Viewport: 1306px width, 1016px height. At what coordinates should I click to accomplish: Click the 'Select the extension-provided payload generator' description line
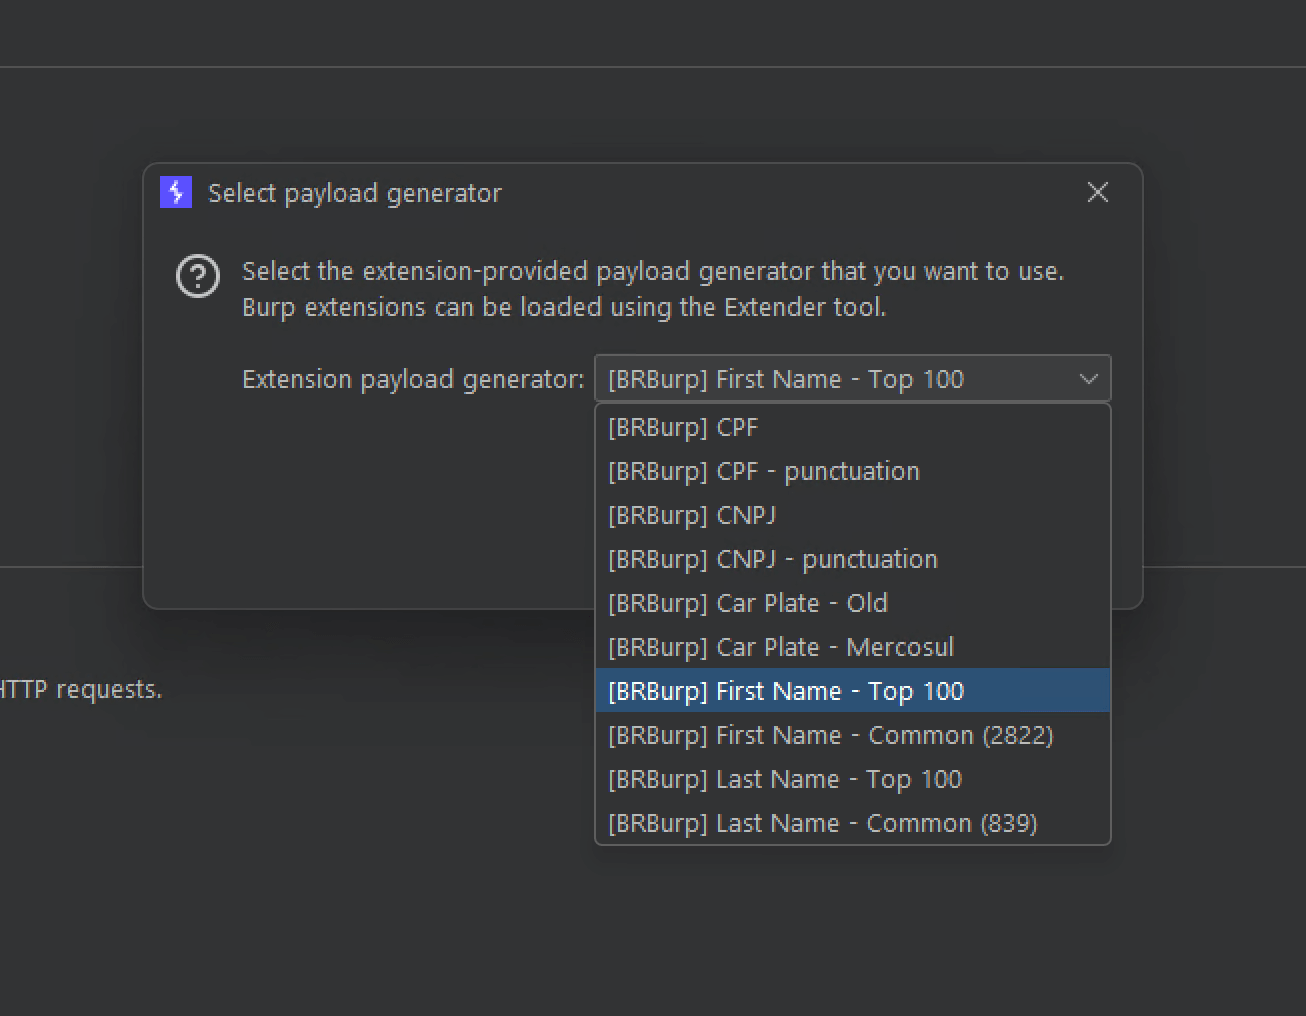pos(653,271)
